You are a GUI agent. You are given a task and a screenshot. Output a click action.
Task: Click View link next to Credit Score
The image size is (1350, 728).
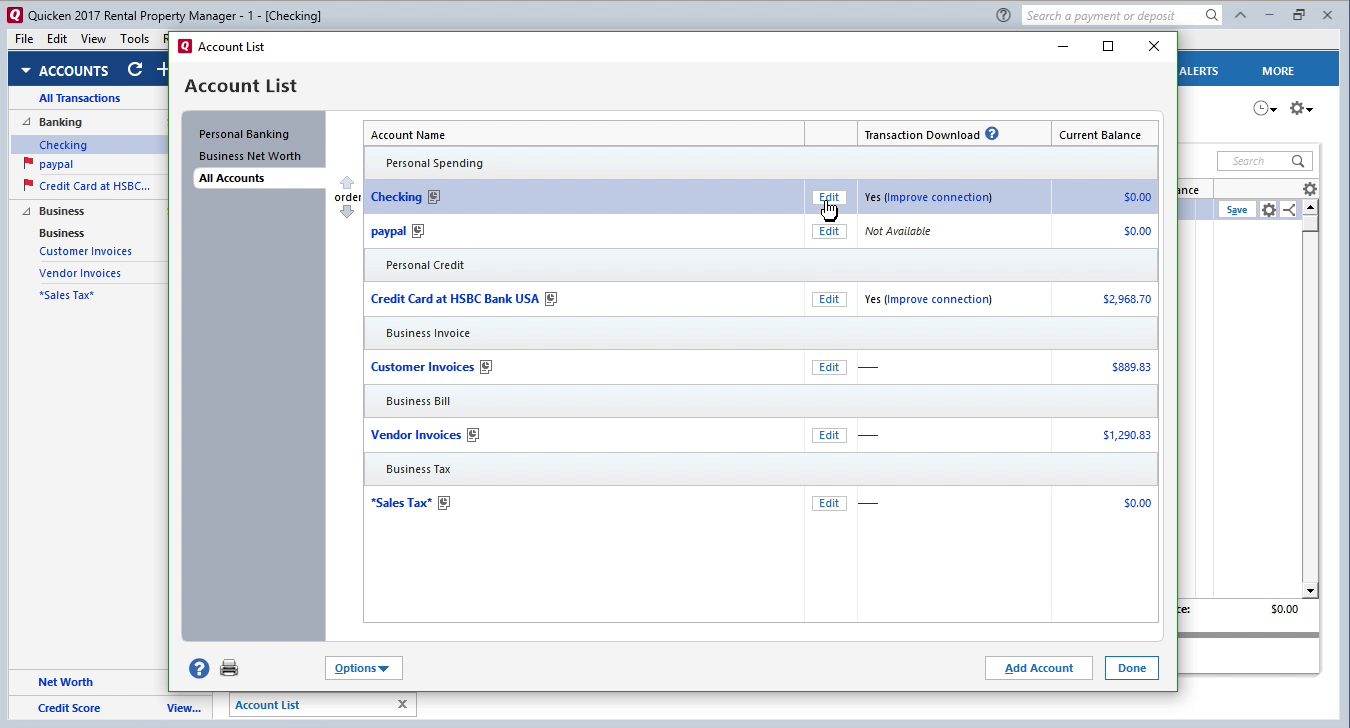[x=184, y=708]
